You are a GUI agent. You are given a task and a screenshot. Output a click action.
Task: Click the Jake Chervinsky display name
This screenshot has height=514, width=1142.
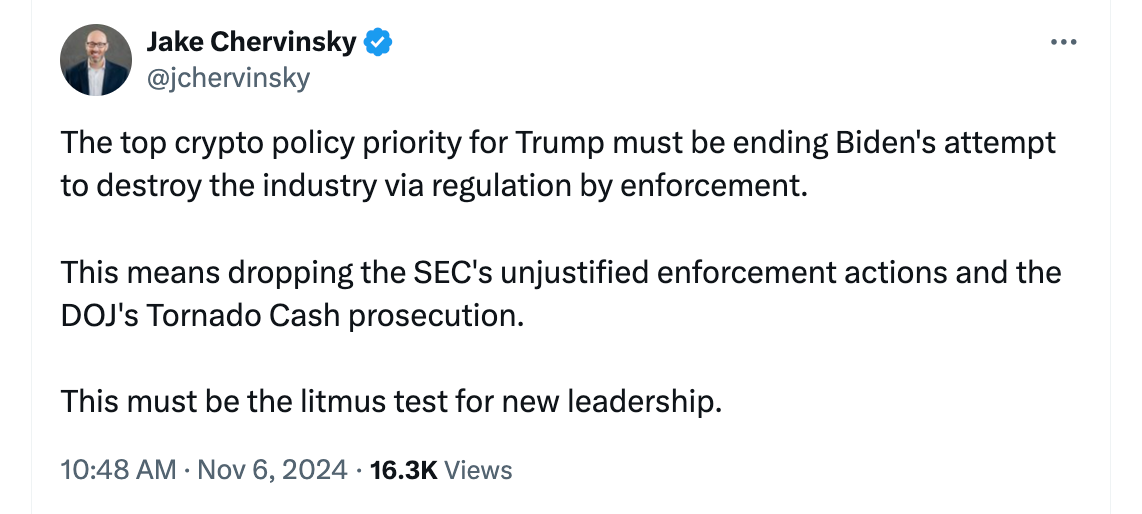(251, 42)
